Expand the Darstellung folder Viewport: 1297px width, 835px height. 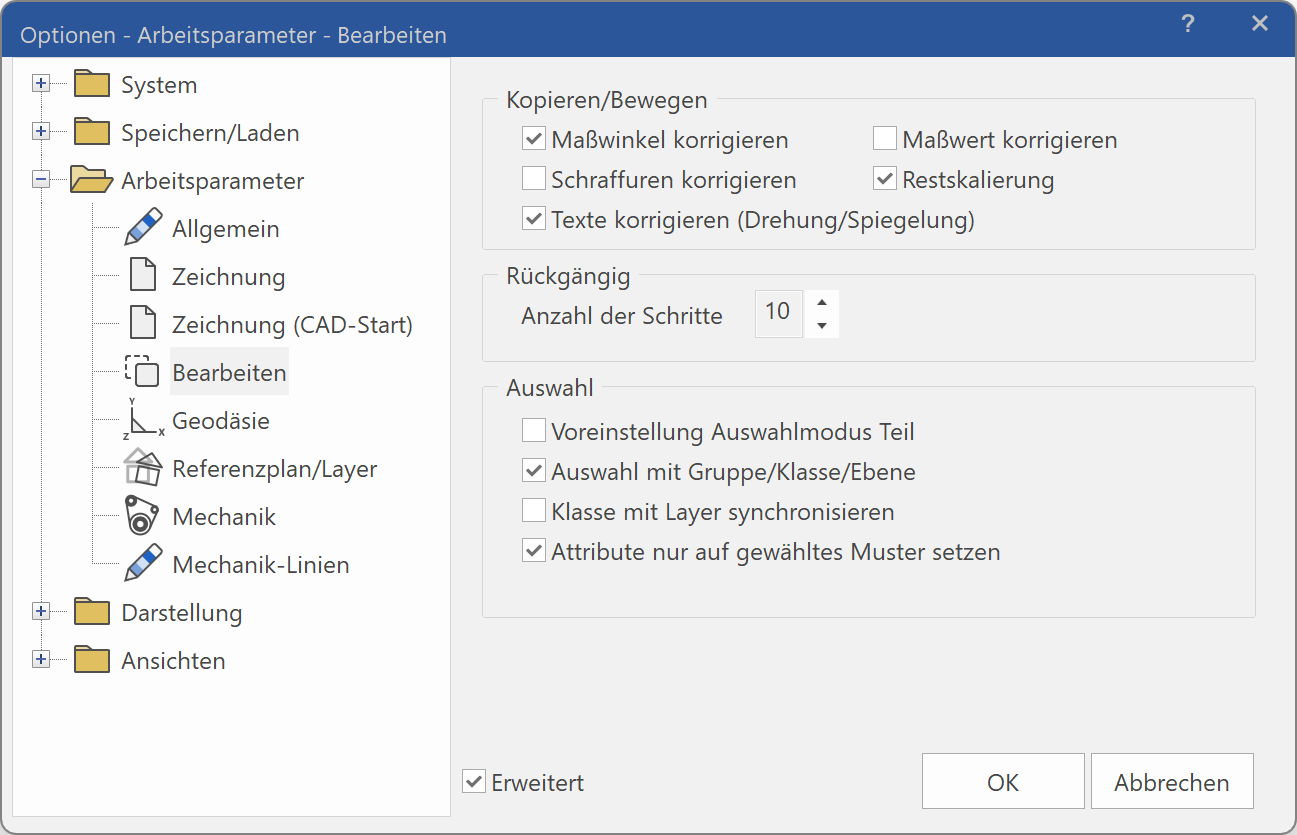tap(41, 612)
